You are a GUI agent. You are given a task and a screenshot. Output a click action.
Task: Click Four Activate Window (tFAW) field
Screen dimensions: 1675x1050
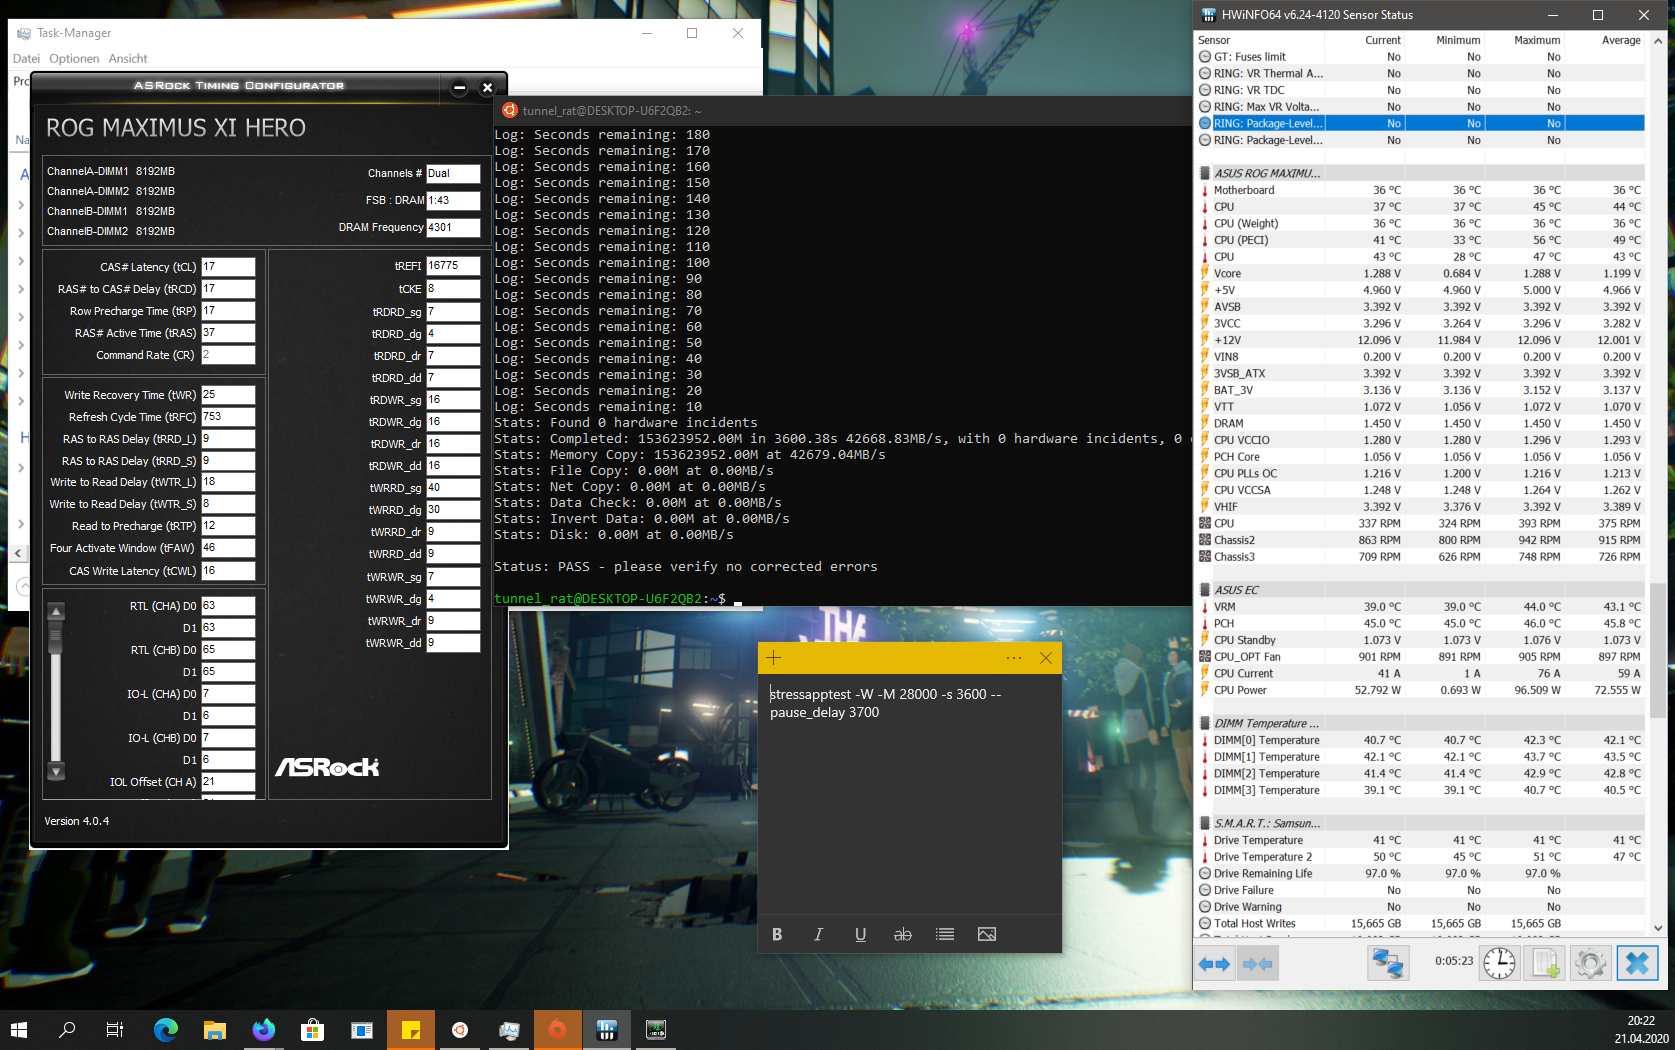pos(228,548)
